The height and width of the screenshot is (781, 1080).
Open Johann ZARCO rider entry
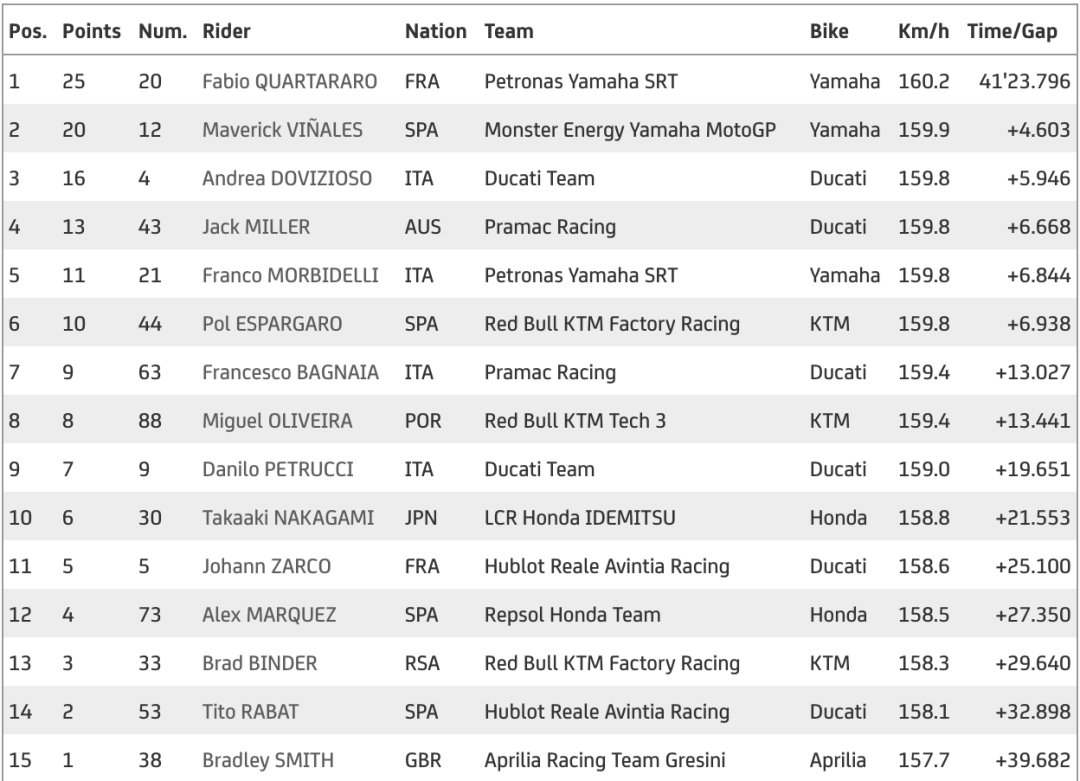(x=266, y=566)
